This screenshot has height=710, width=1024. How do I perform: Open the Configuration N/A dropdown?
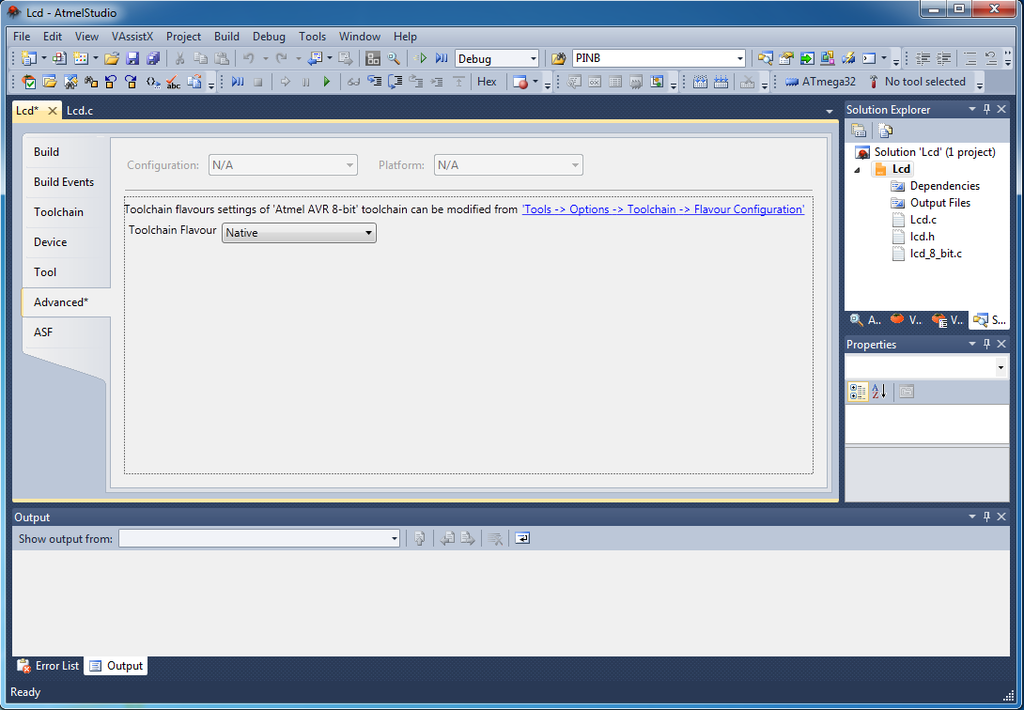pos(283,165)
